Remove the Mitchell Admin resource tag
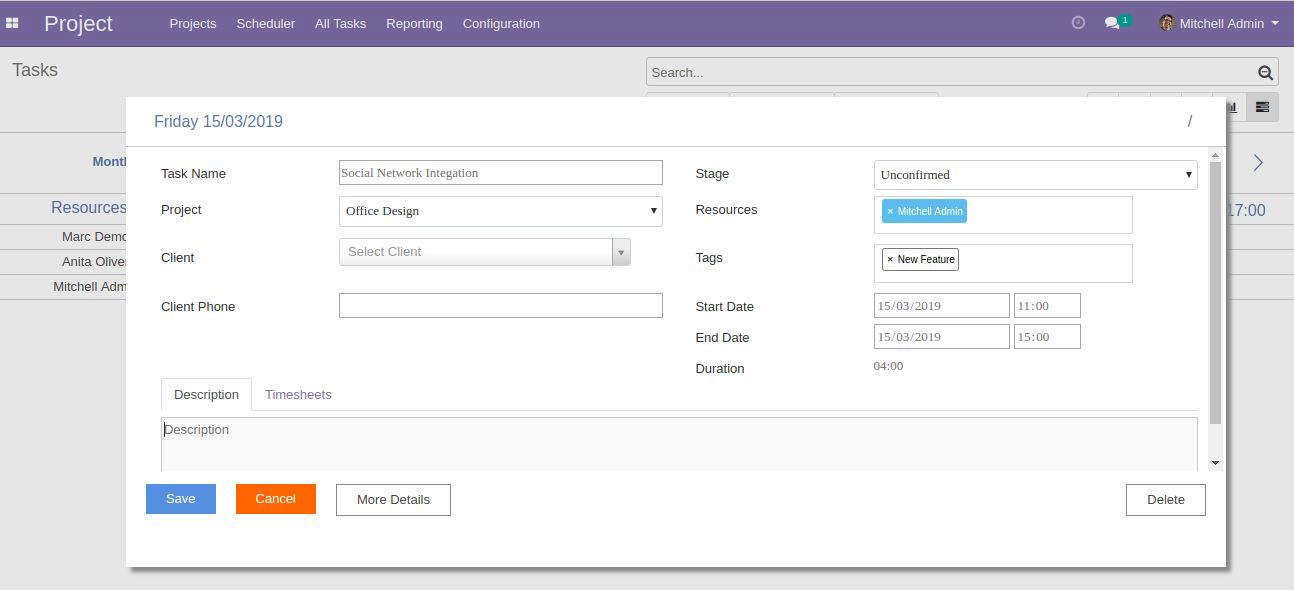1294x590 pixels. [x=890, y=211]
